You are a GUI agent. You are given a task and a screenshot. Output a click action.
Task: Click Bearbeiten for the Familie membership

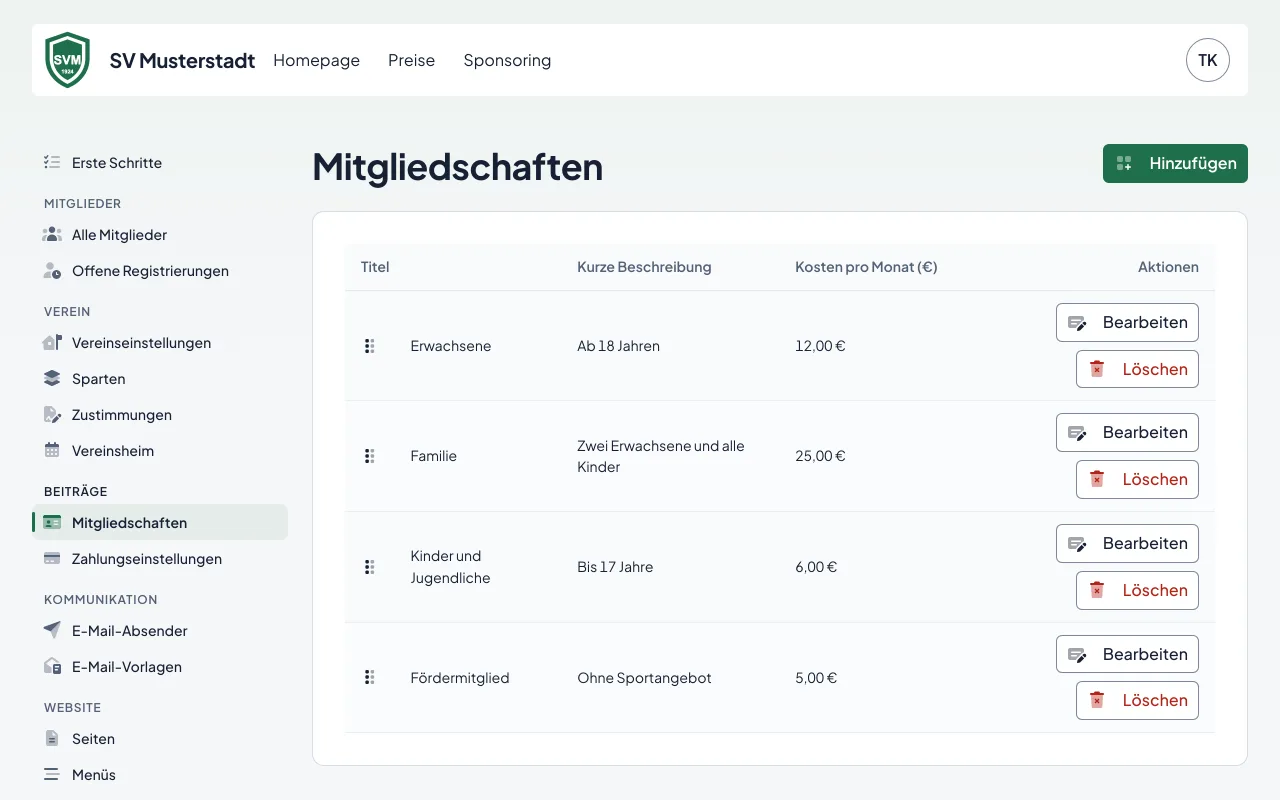tap(1127, 432)
